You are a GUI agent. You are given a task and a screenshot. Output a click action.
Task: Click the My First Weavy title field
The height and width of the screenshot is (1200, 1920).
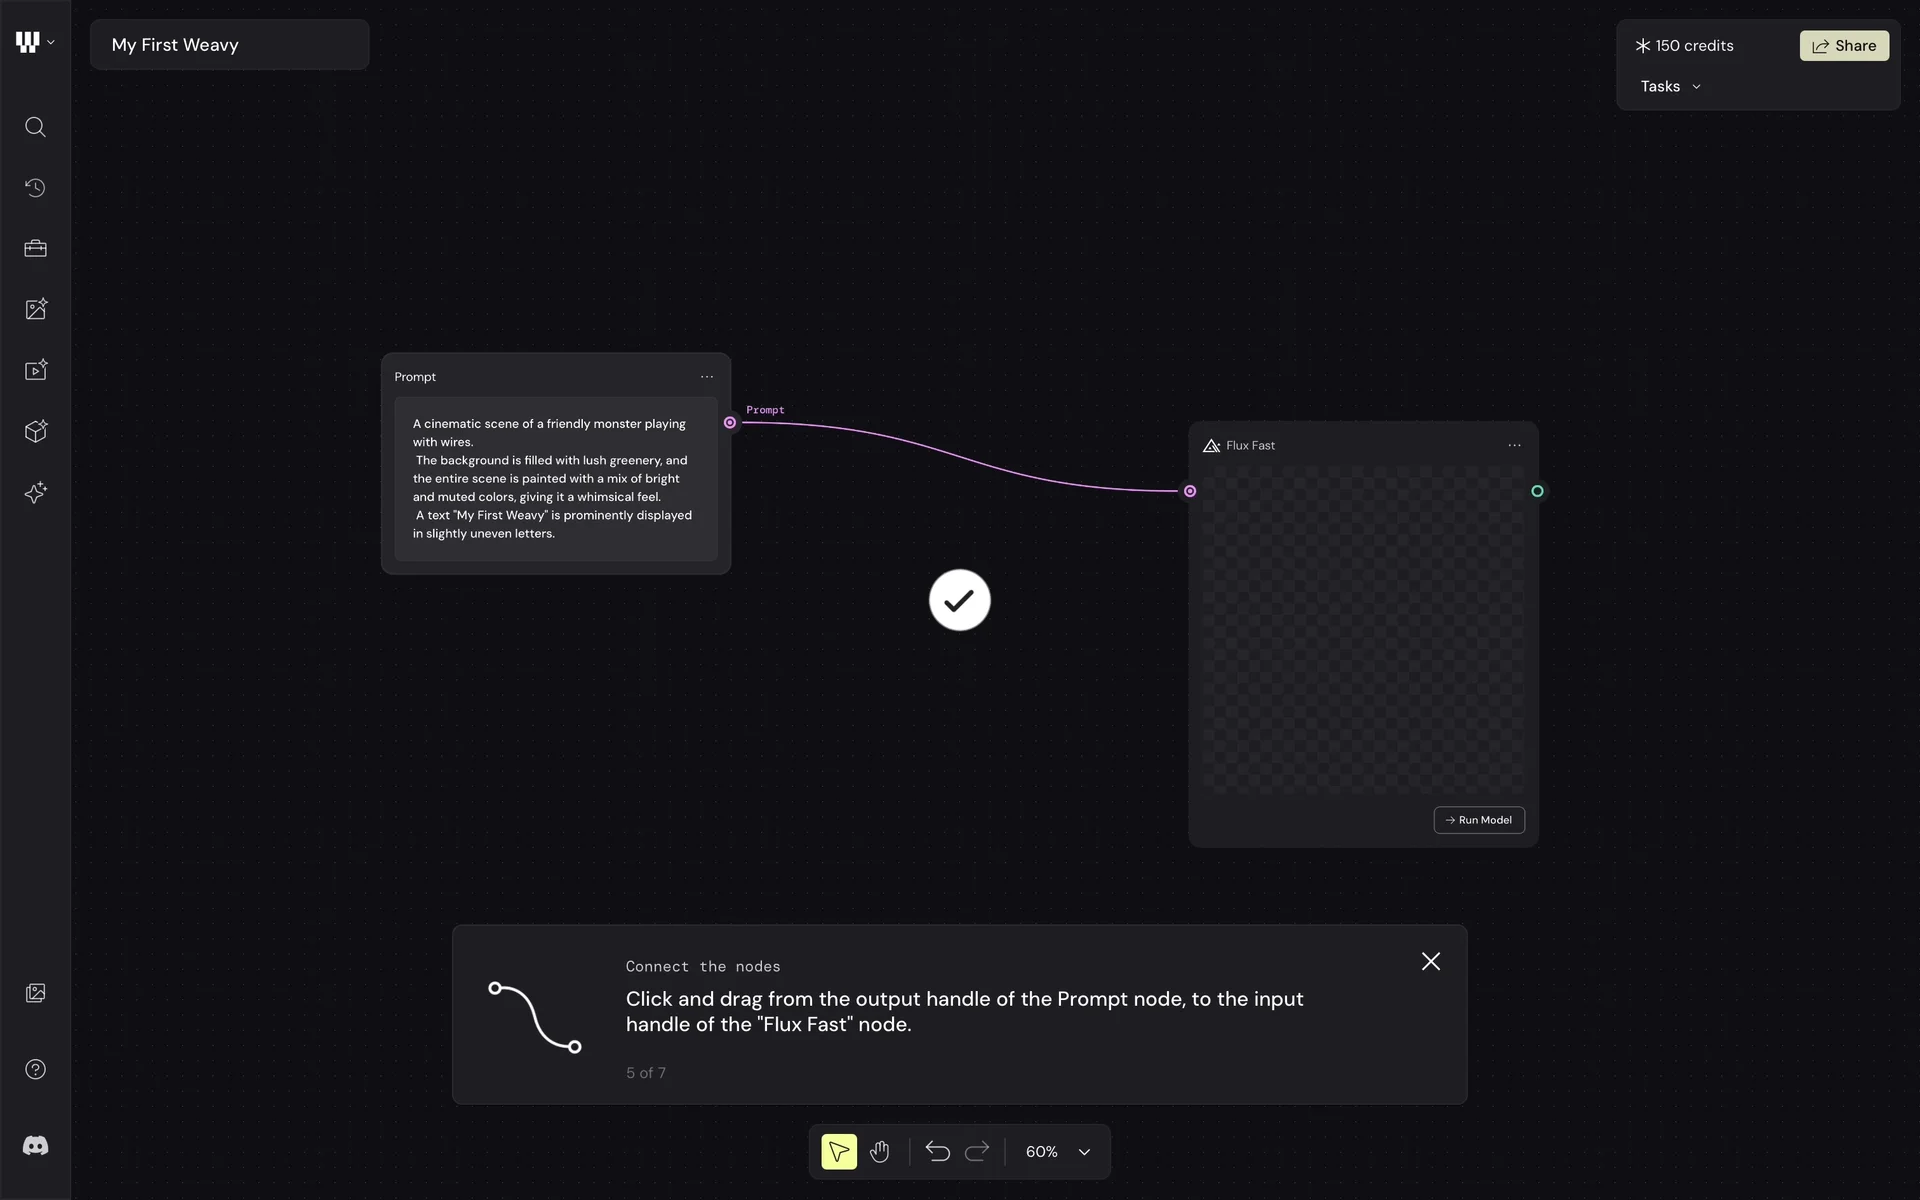[229, 45]
